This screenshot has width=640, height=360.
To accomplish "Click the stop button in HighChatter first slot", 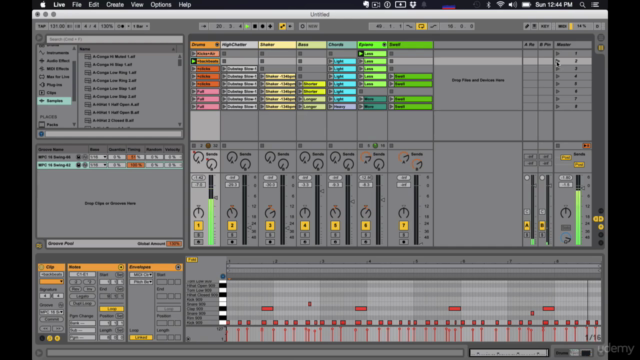I will point(224,53).
